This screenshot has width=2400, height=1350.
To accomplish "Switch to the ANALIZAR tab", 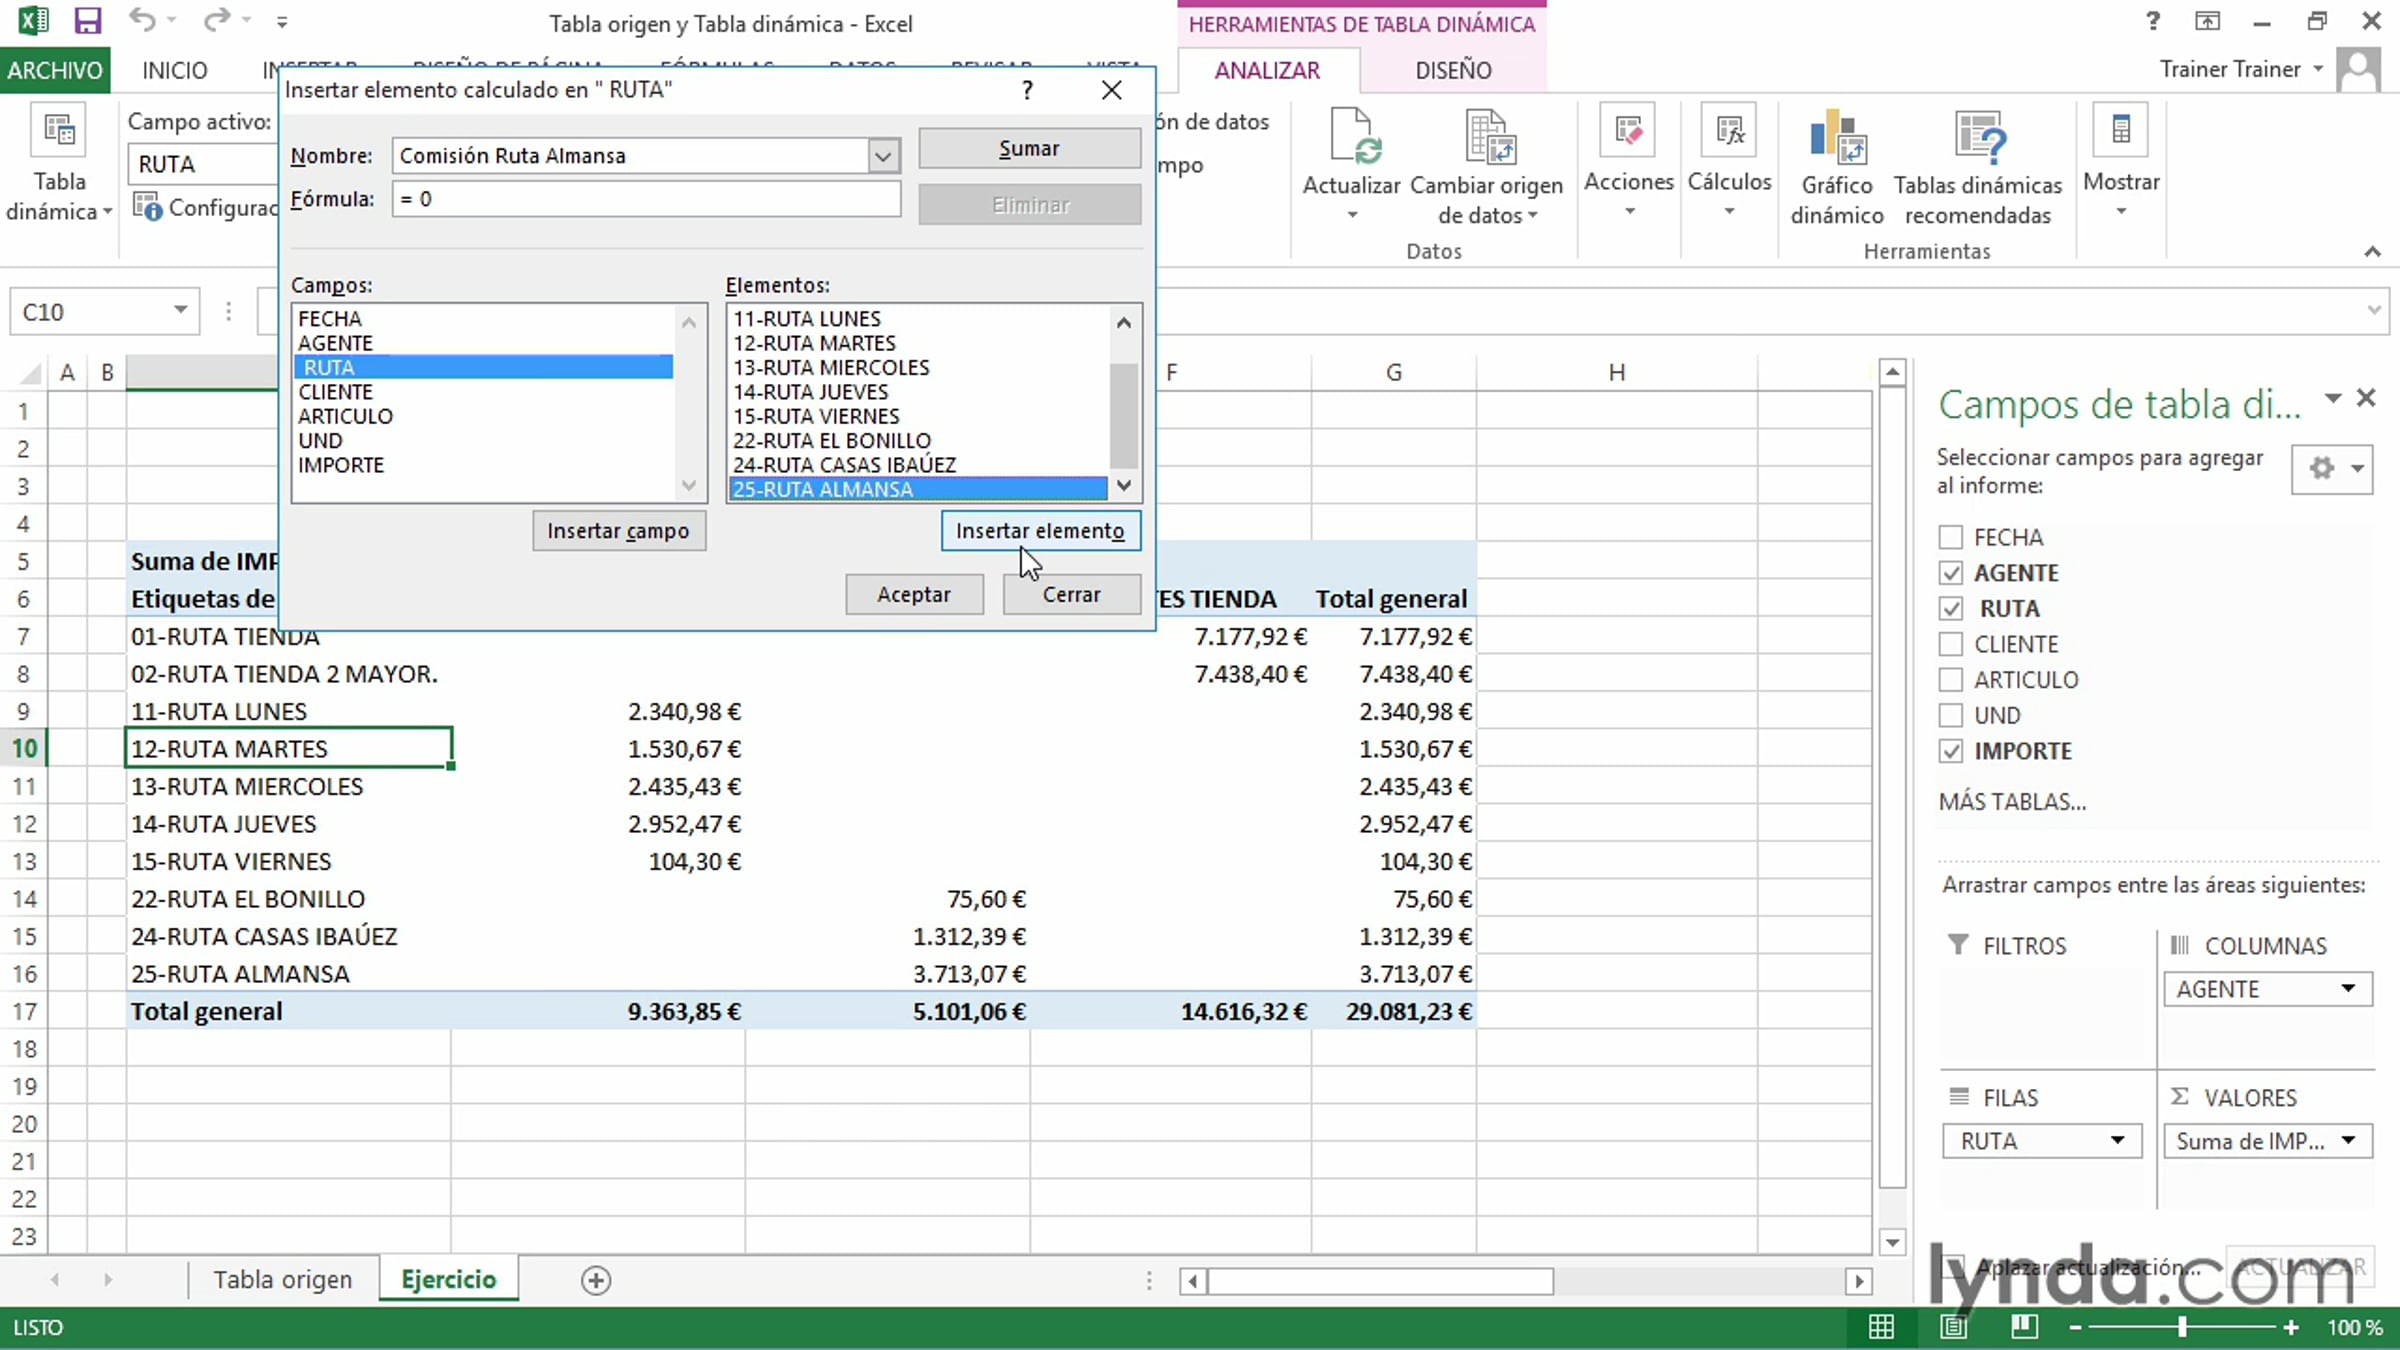I will click(1267, 70).
